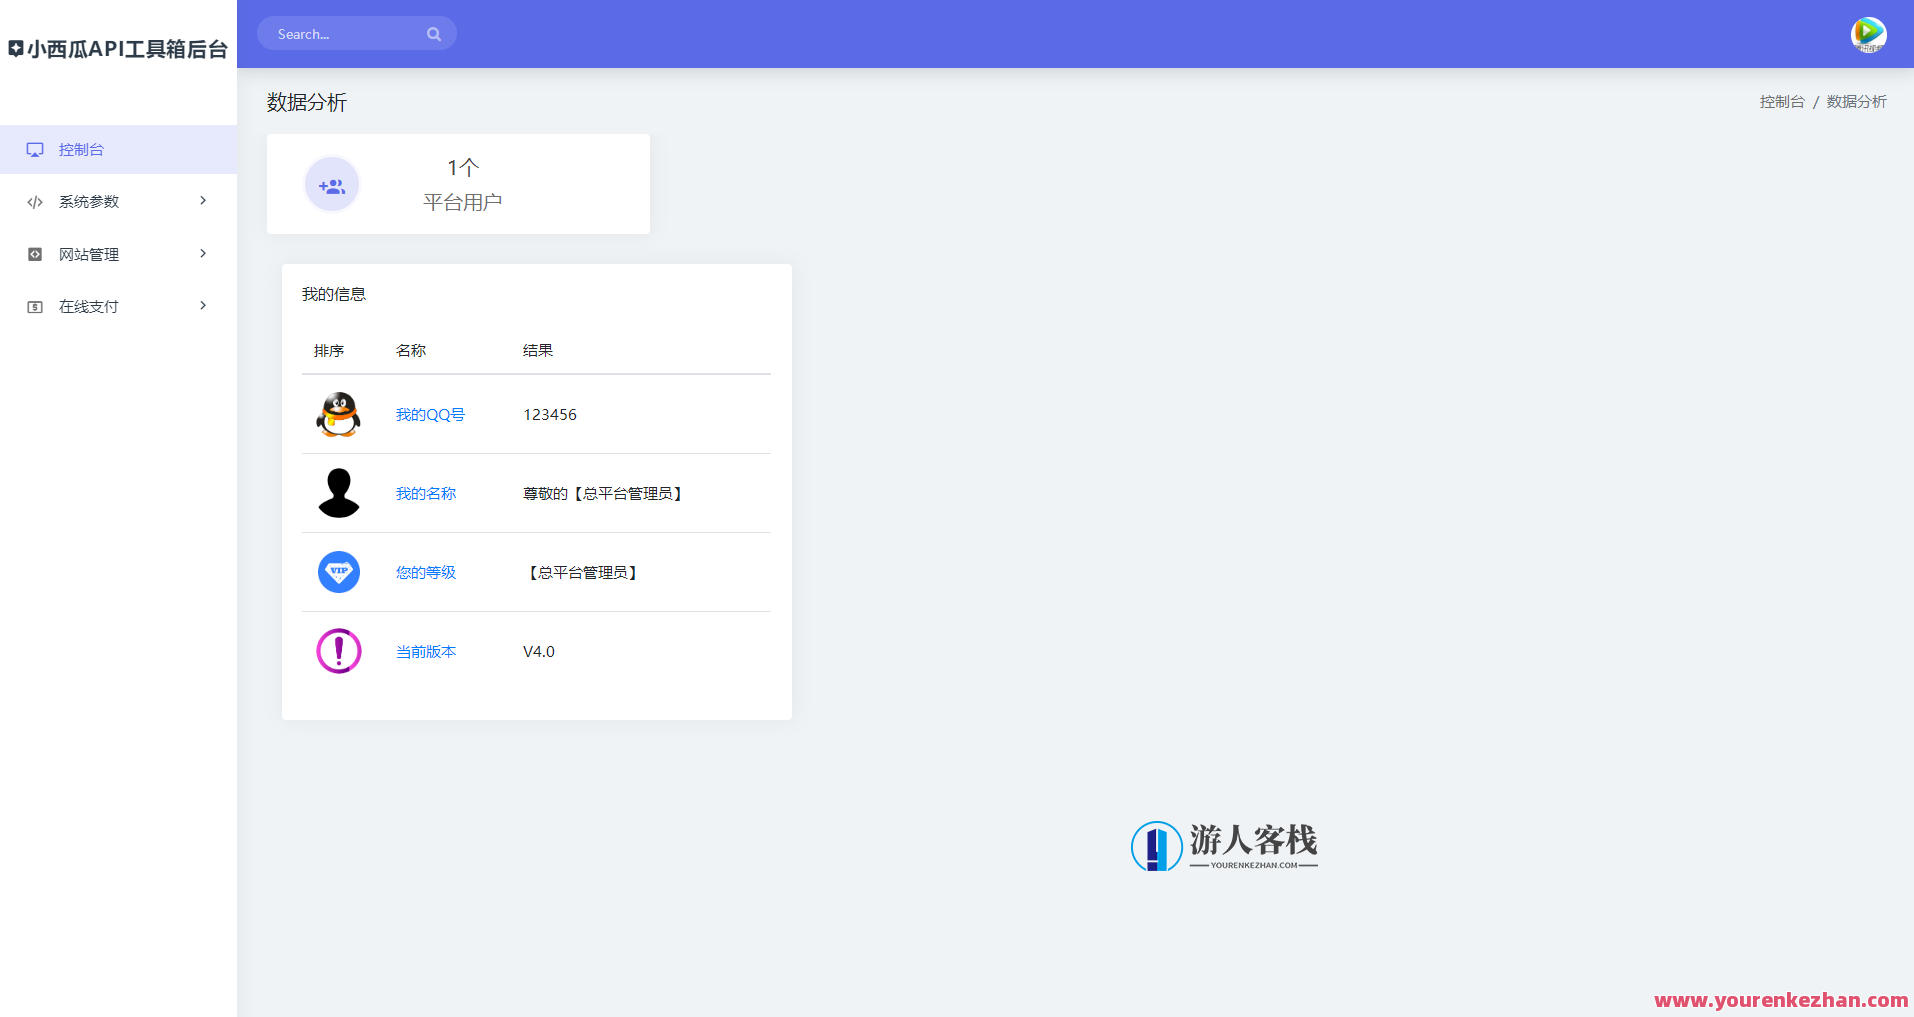1914x1017 pixels.
Task: Click the person silhouette icon next to 我的名称
Action: (338, 493)
